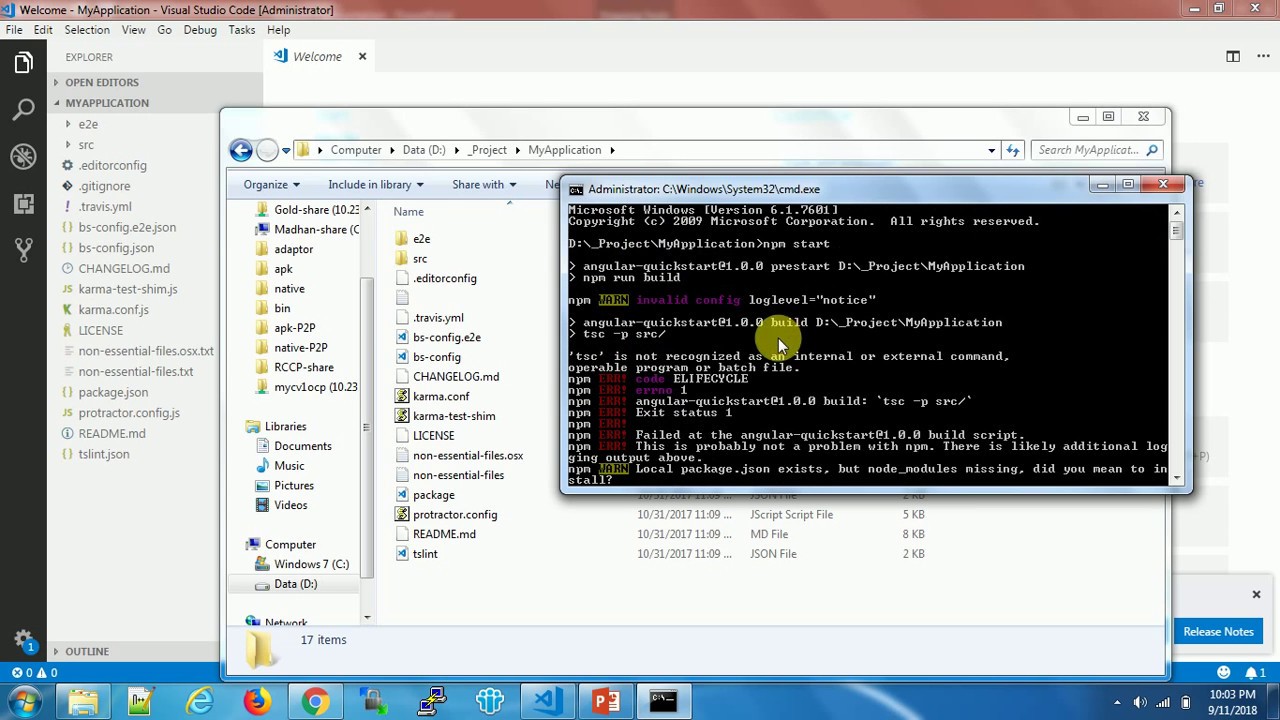Click the clock in the system tray
Image resolution: width=1280 pixels, height=720 pixels.
(x=1232, y=701)
